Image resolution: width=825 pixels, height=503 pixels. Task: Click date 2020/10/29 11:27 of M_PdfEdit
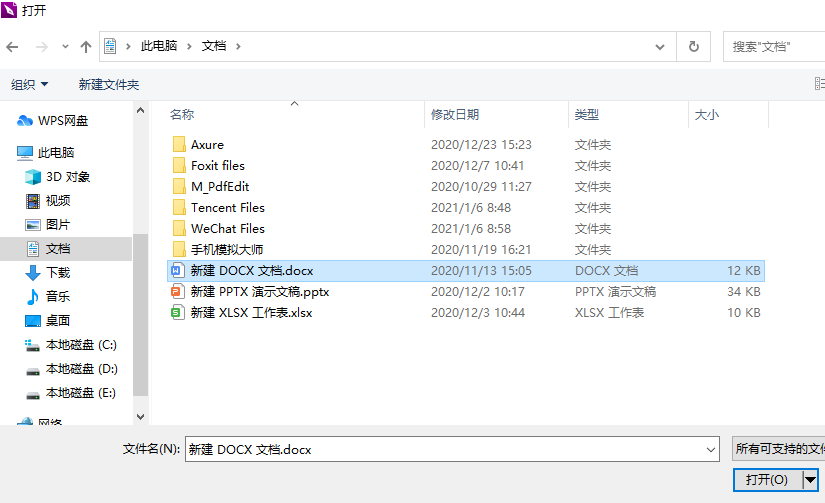coord(481,186)
